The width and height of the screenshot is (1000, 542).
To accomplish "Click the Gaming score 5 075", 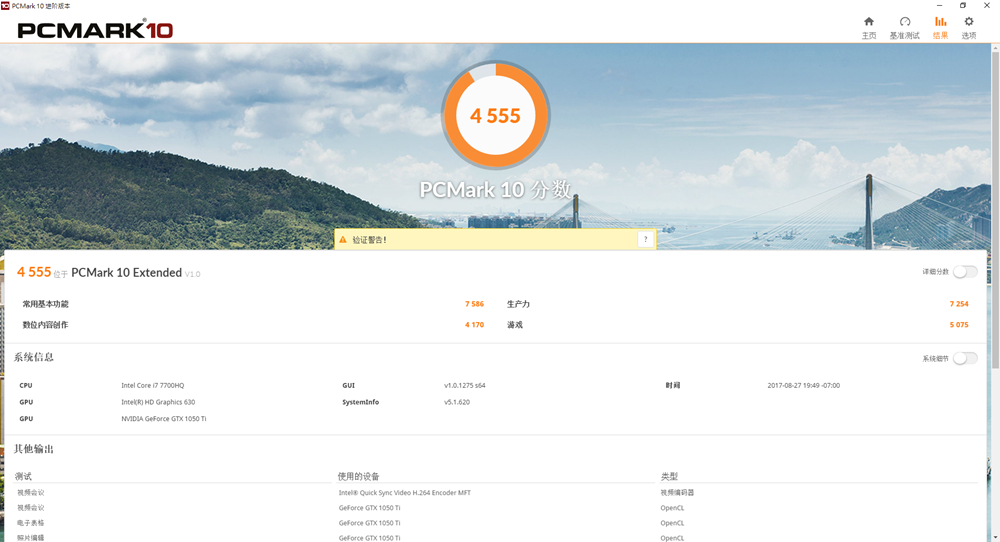I will pos(959,325).
